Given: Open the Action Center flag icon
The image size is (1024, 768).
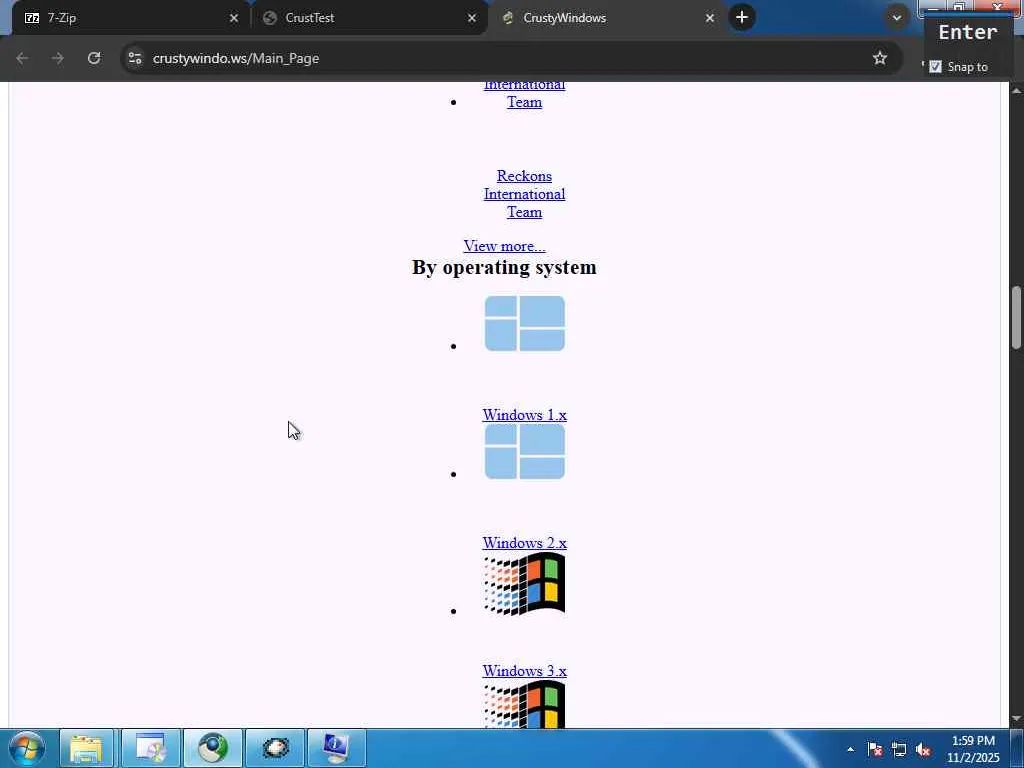Looking at the screenshot, I should tap(874, 749).
